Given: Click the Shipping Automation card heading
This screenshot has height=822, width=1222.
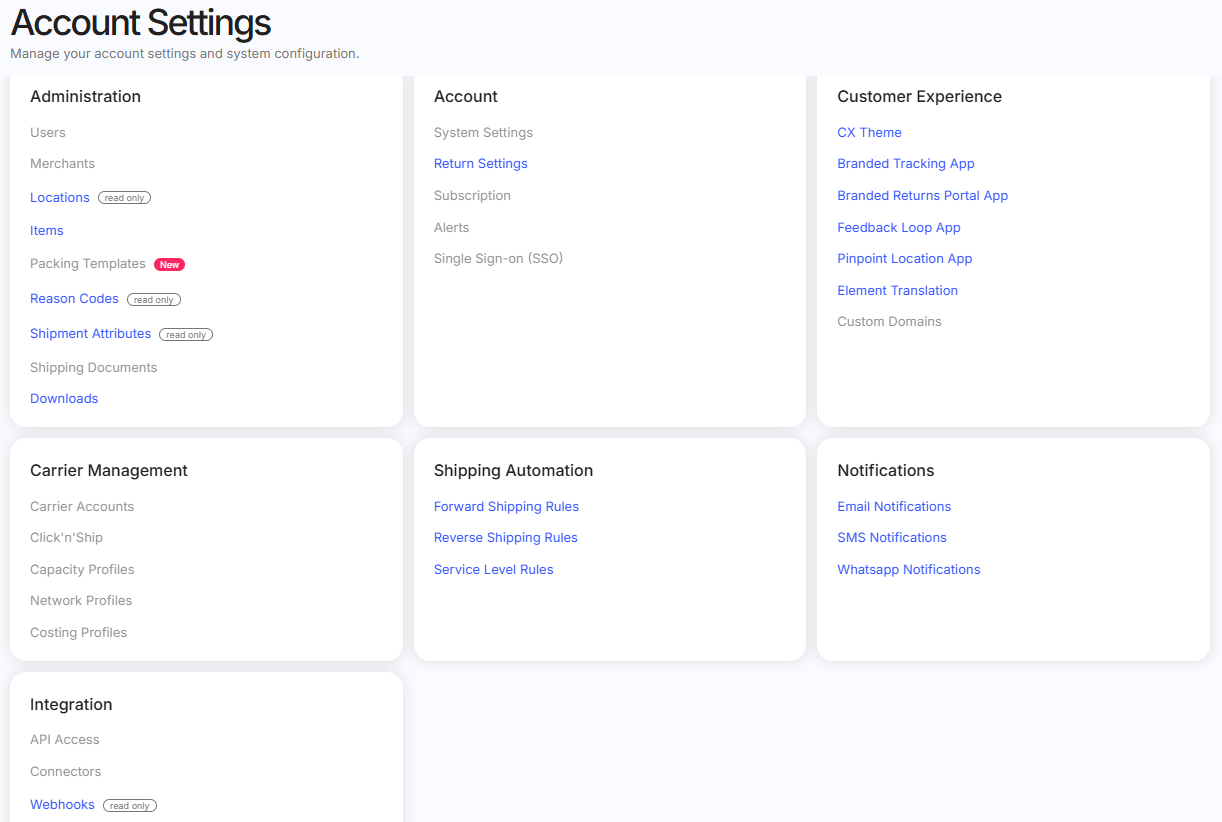Looking at the screenshot, I should coord(513,471).
